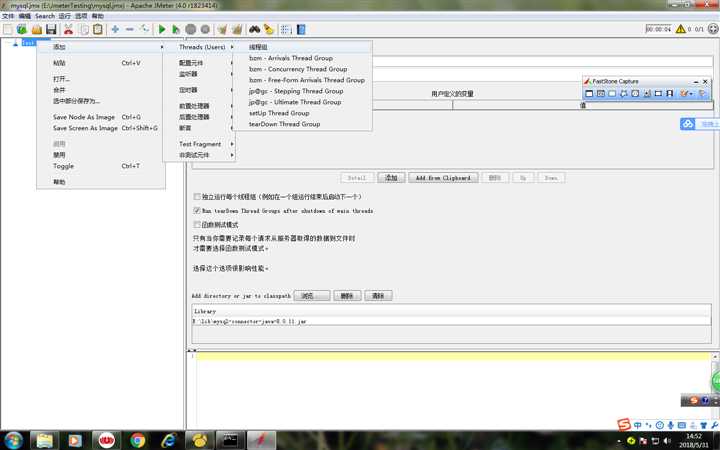Click the Toggle node toolbar icon
720x450 pixels.
(145, 29)
